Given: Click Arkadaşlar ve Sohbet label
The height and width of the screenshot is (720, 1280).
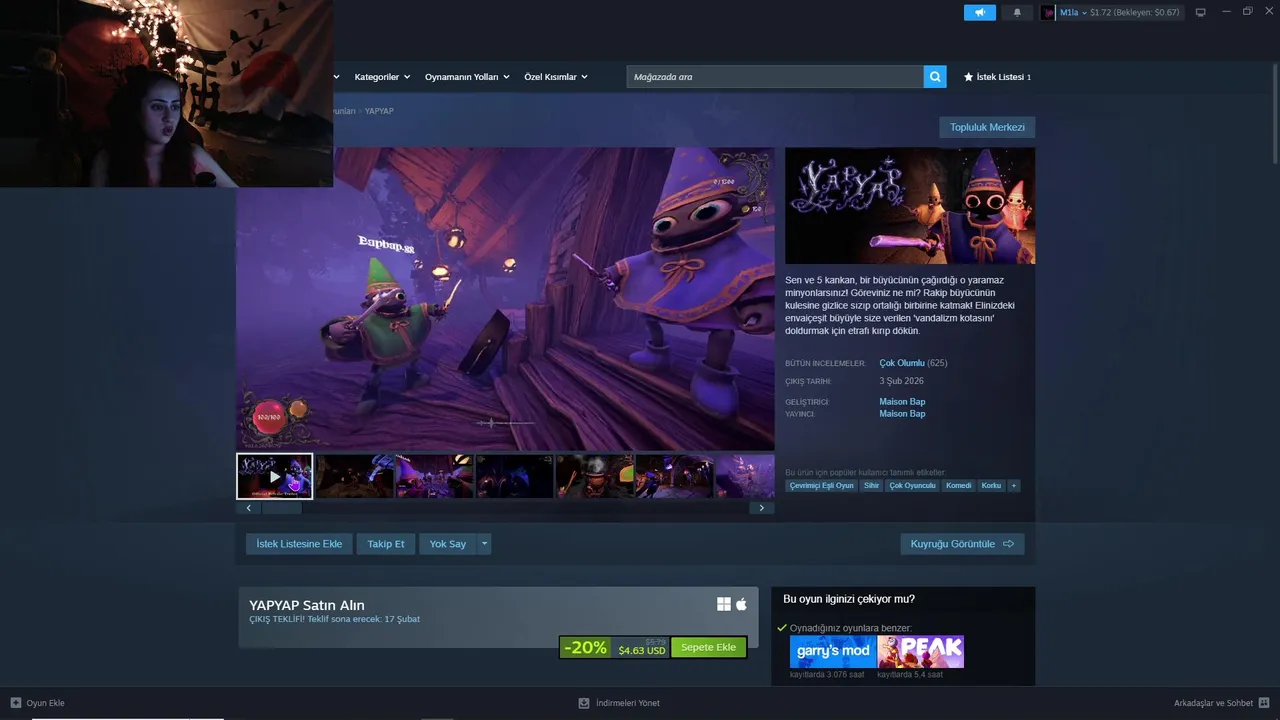Looking at the screenshot, I should point(1213,703).
